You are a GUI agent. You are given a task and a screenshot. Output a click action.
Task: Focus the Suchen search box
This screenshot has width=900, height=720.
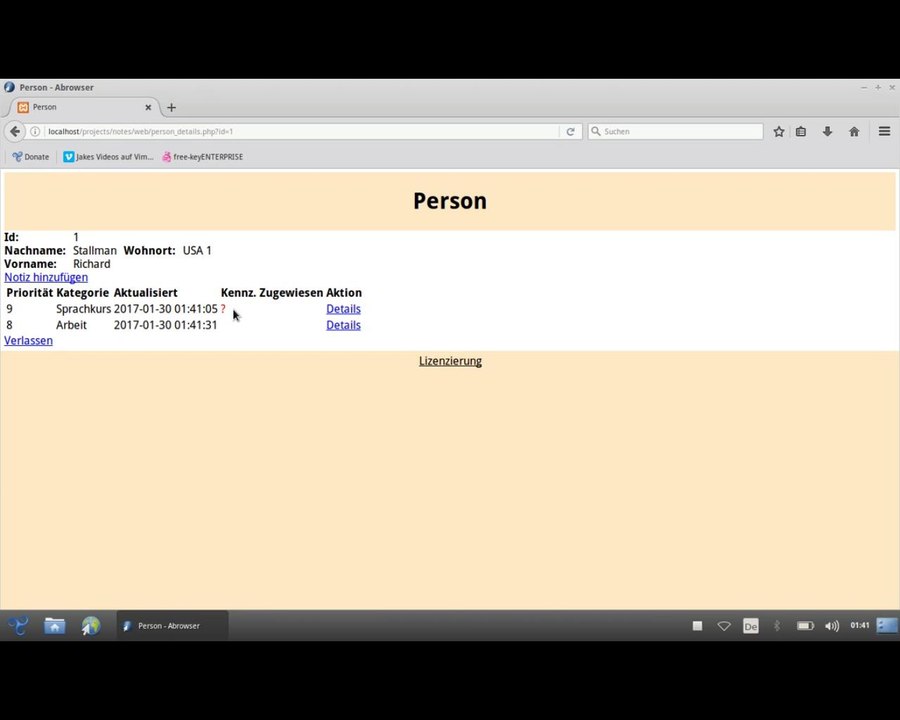[x=675, y=131]
